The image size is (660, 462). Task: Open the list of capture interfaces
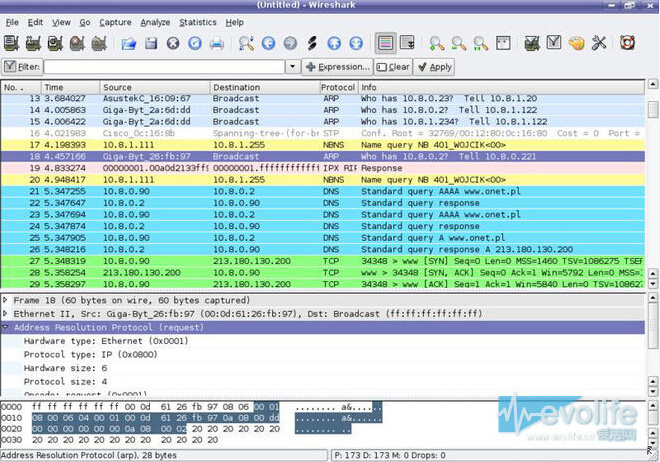[x=11, y=43]
